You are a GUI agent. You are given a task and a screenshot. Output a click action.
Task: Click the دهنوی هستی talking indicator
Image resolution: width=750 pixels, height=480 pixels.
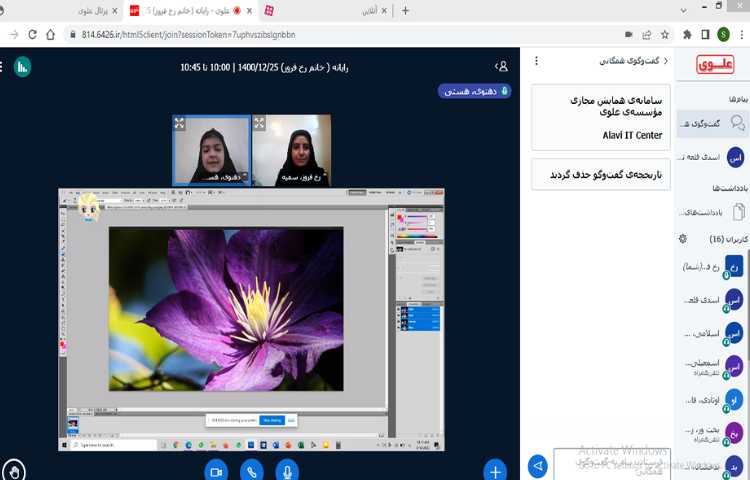click(x=474, y=91)
